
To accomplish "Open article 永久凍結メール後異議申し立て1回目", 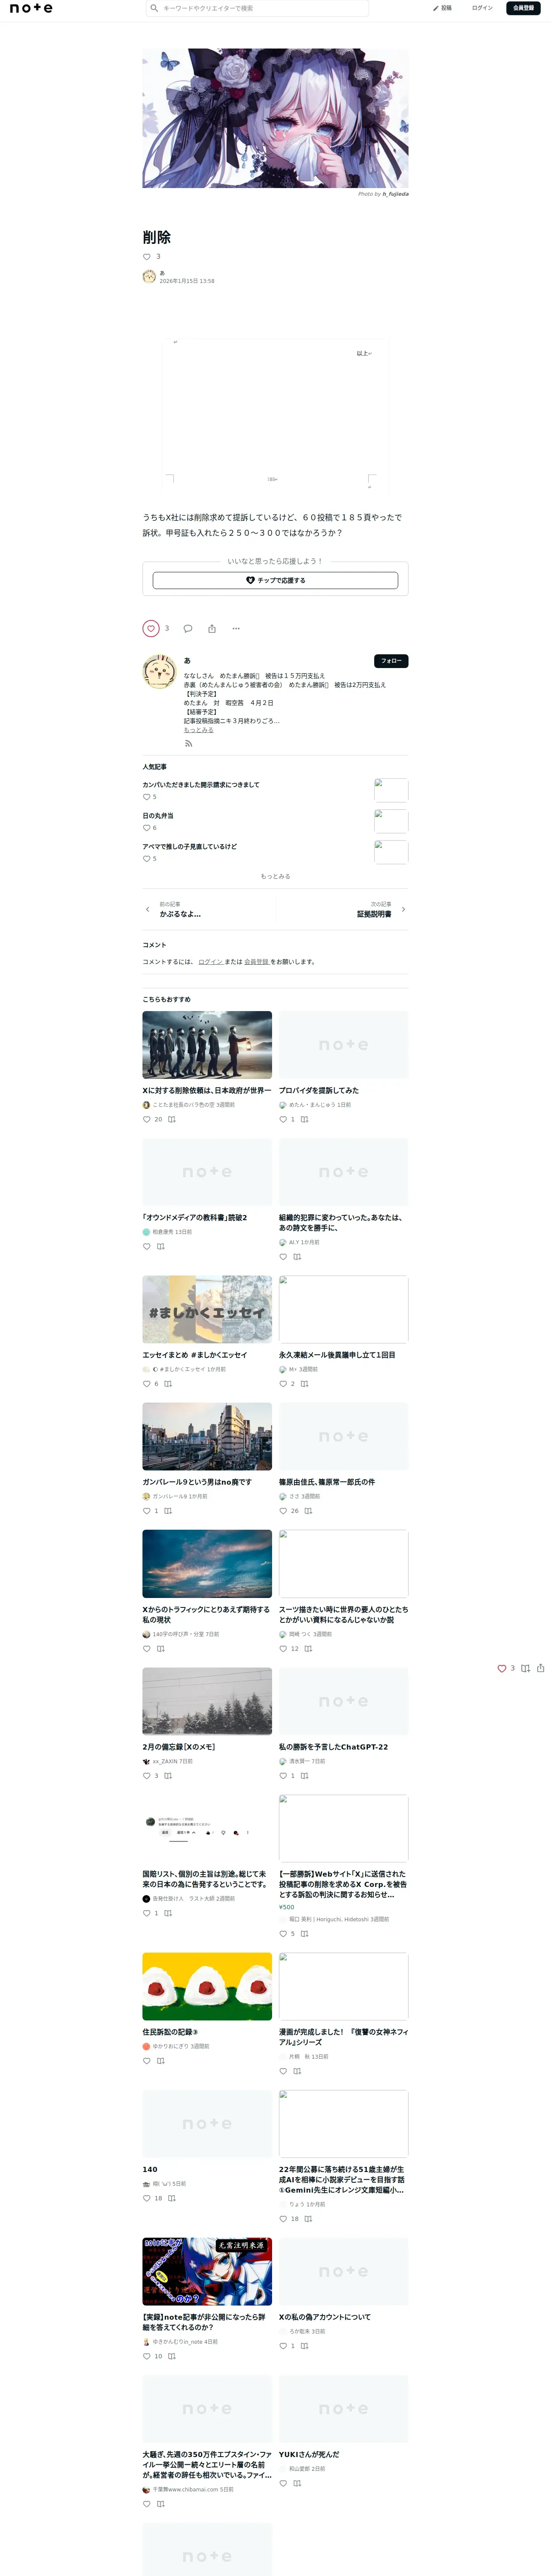I will coord(337,1355).
